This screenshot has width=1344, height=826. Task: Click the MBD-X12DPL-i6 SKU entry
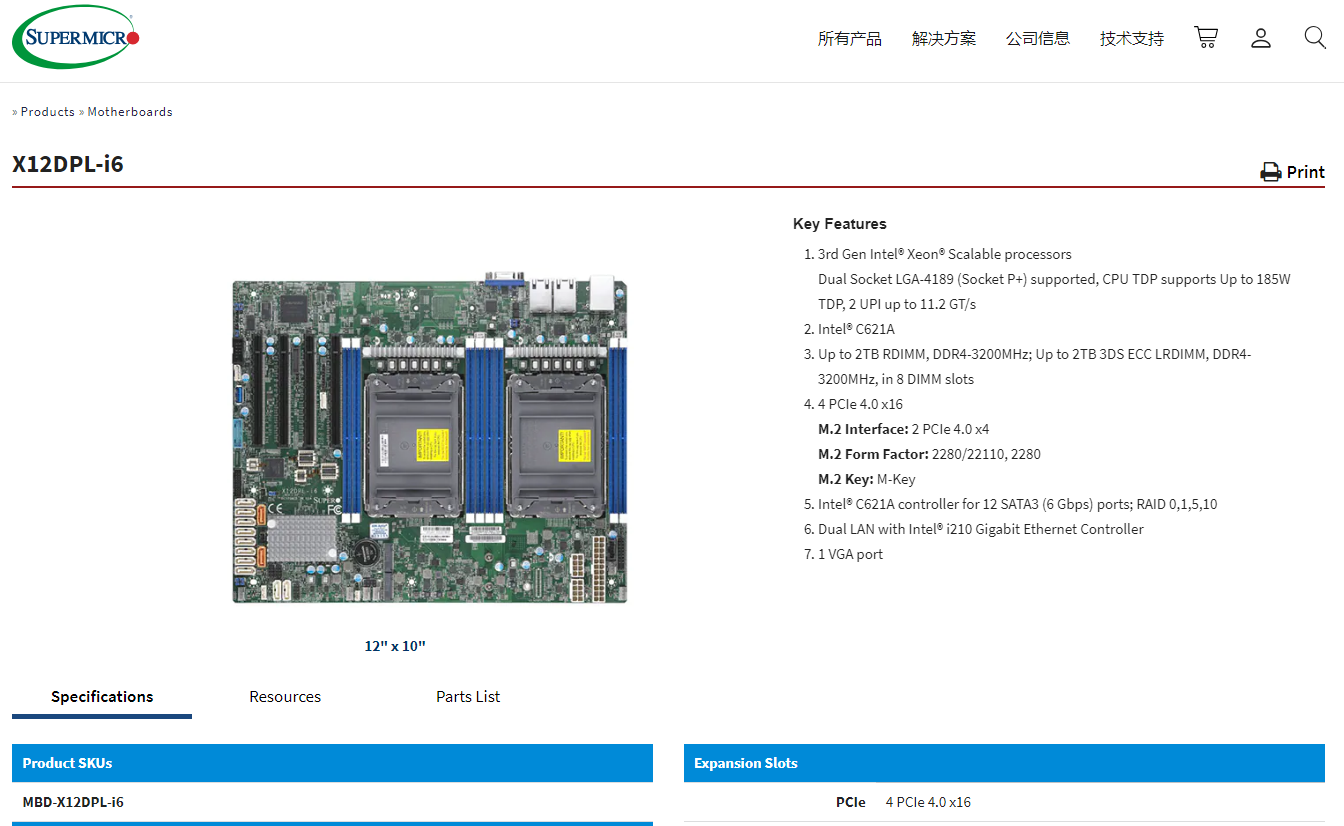point(73,802)
